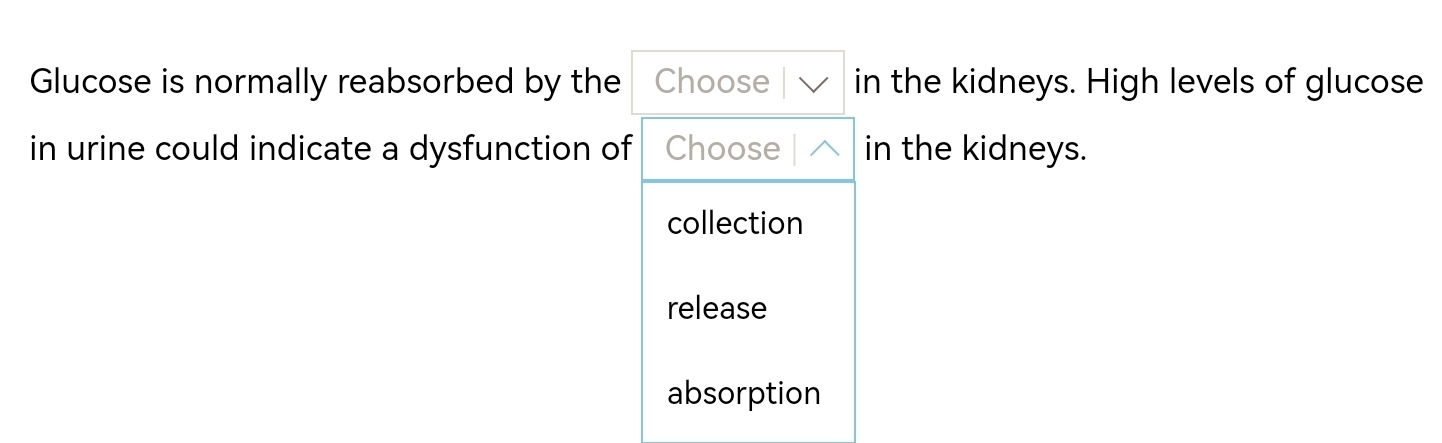The image size is (1442, 443).
Task: Choose "absorption" from the open list
Action: point(744,393)
